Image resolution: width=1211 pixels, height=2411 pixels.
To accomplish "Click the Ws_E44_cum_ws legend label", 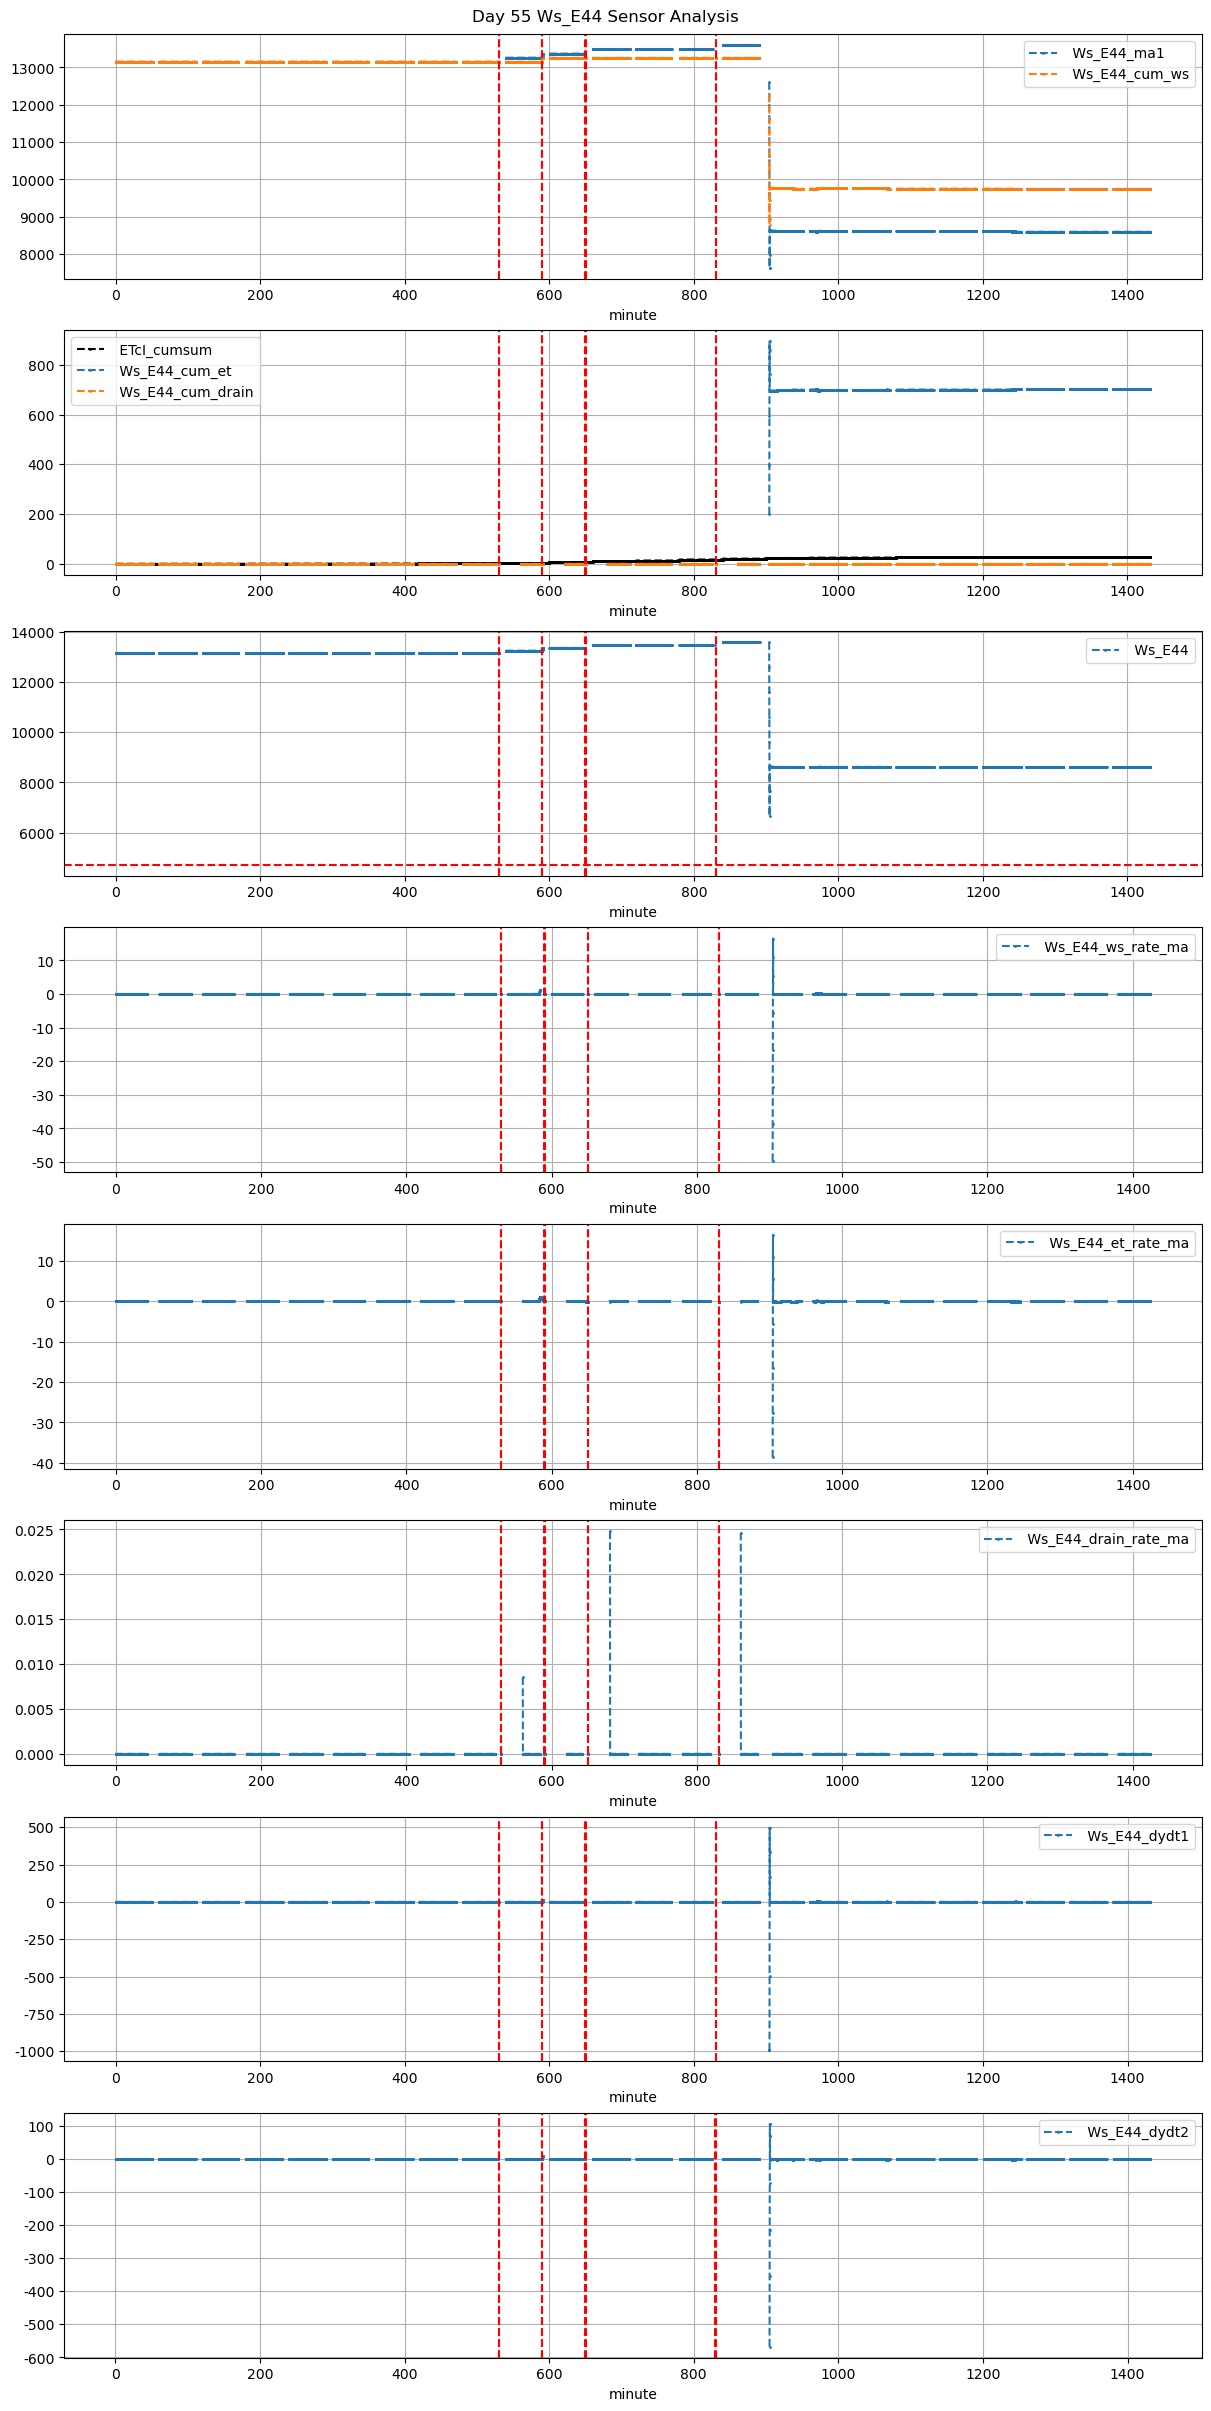I will (x=1130, y=74).
